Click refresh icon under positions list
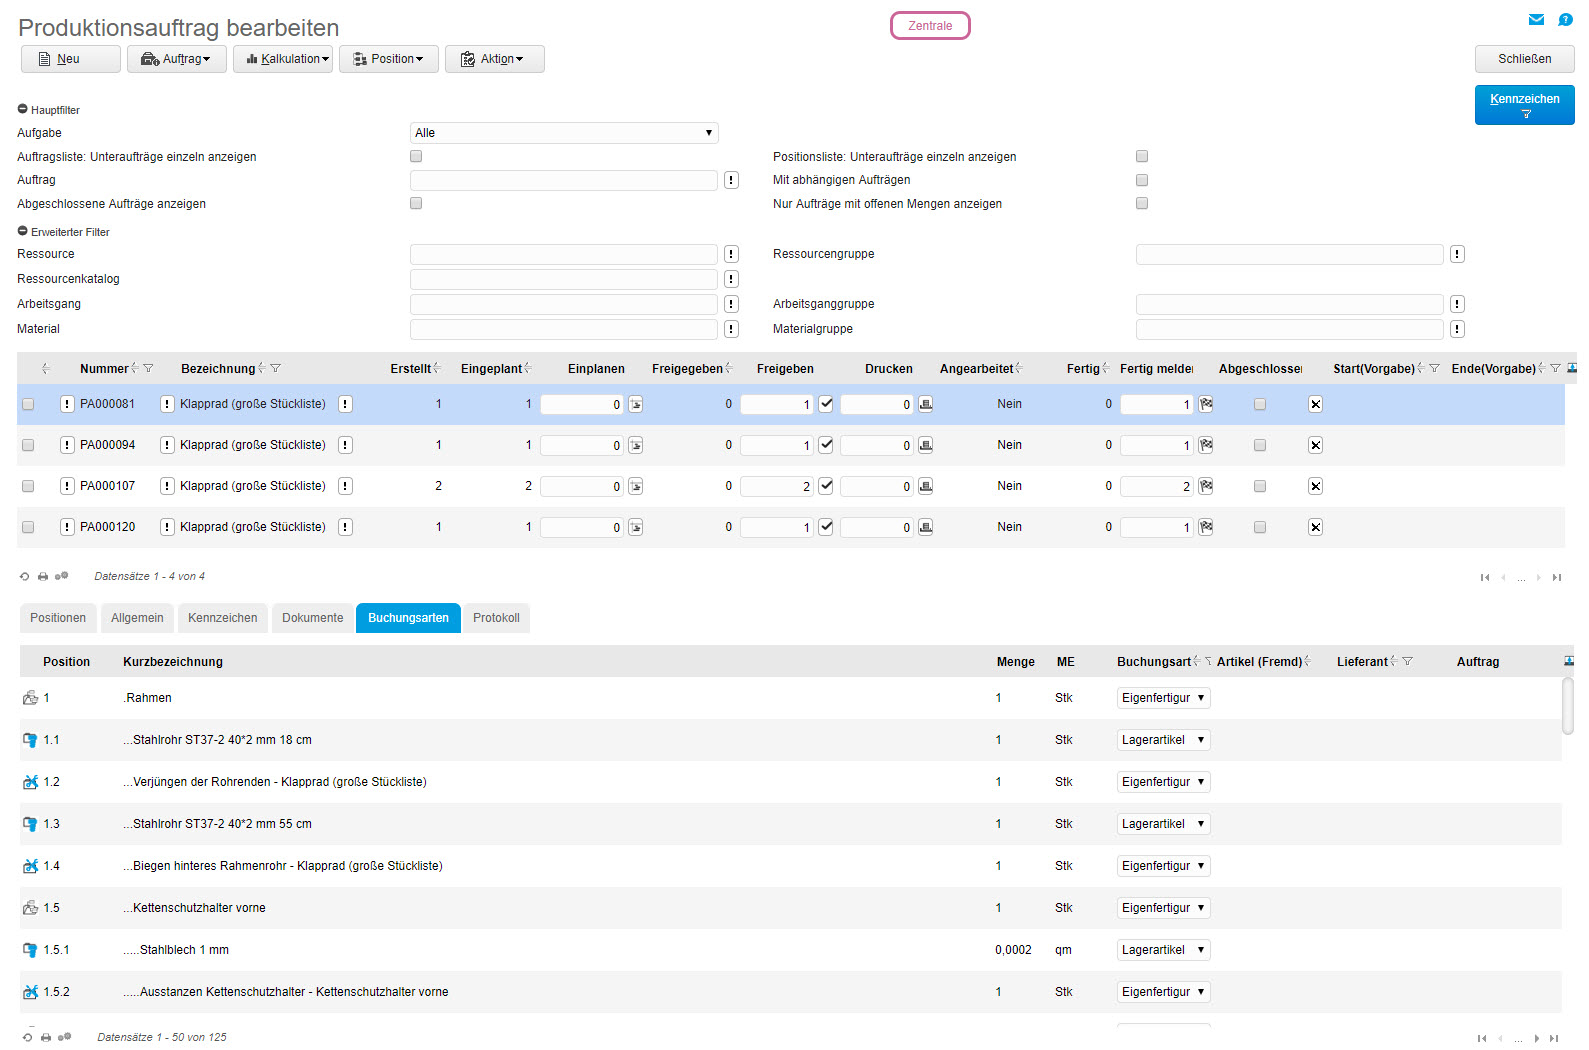 coord(28,1037)
